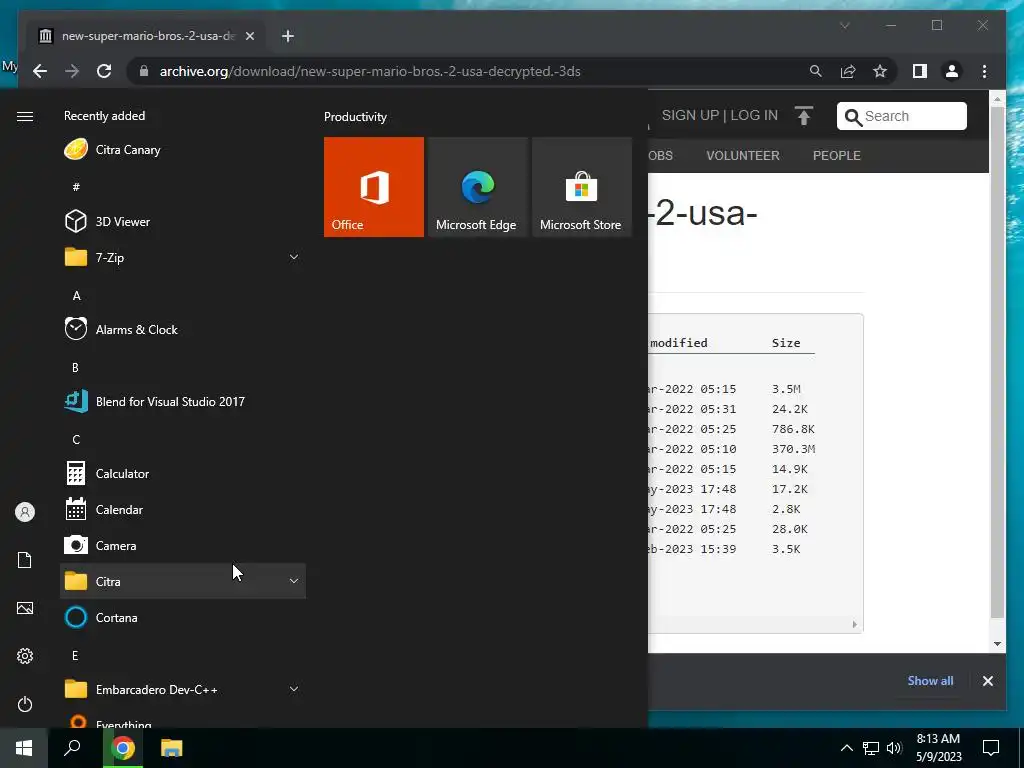Viewport: 1024px width, 768px height.
Task: Open the Calculator app
Action: pyautogui.click(x=183, y=473)
